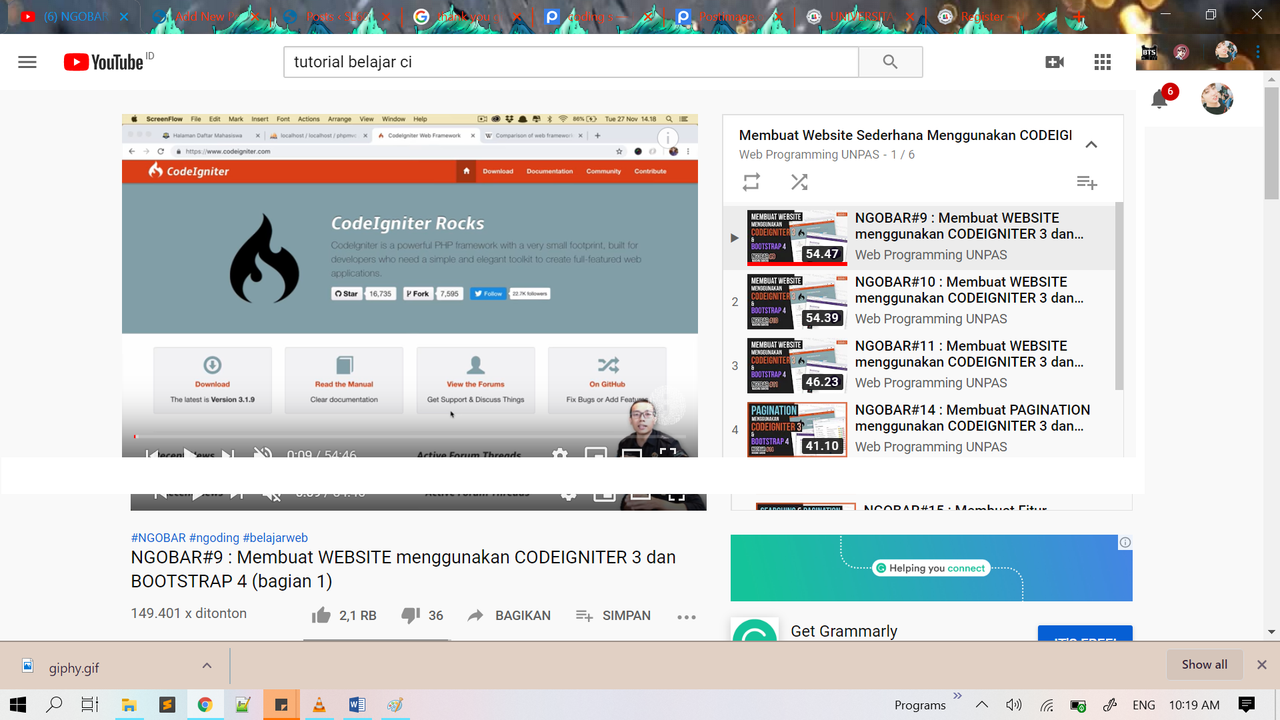This screenshot has width=1280, height=720.
Task: Open Windows Task View
Action: click(89, 705)
